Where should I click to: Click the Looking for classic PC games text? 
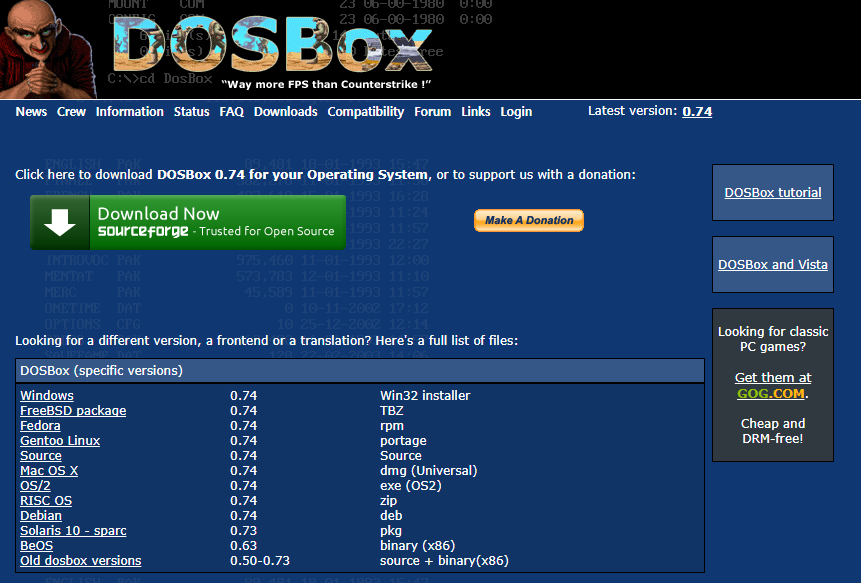[x=773, y=339]
